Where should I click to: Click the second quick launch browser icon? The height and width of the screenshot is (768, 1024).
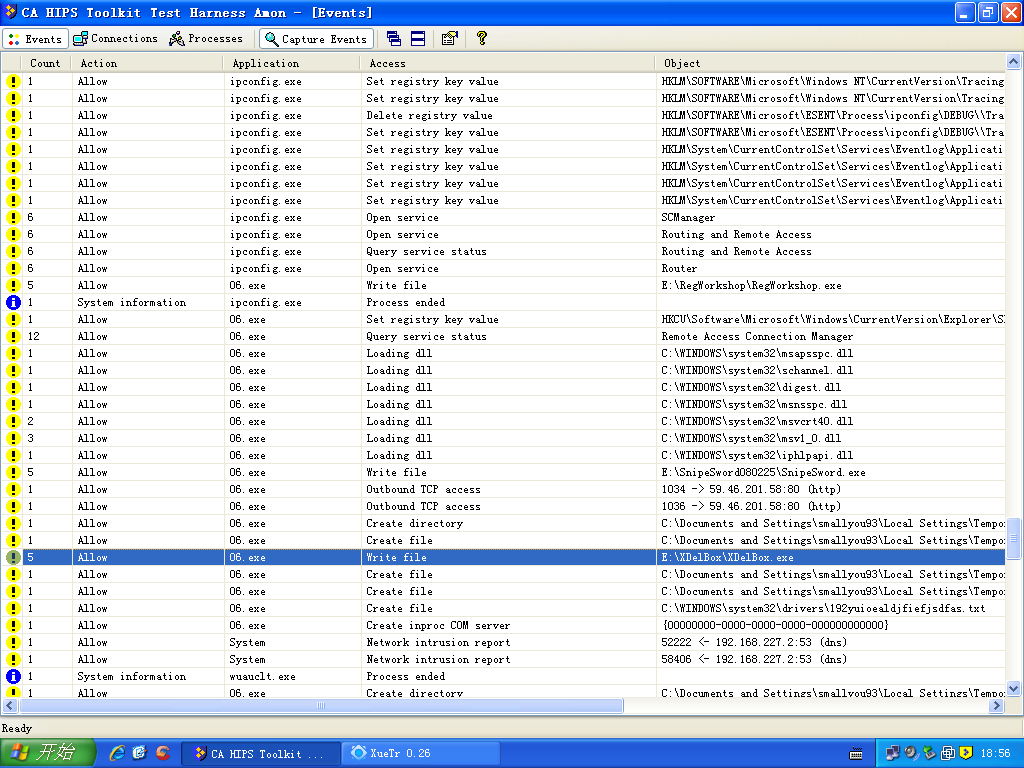coord(140,753)
